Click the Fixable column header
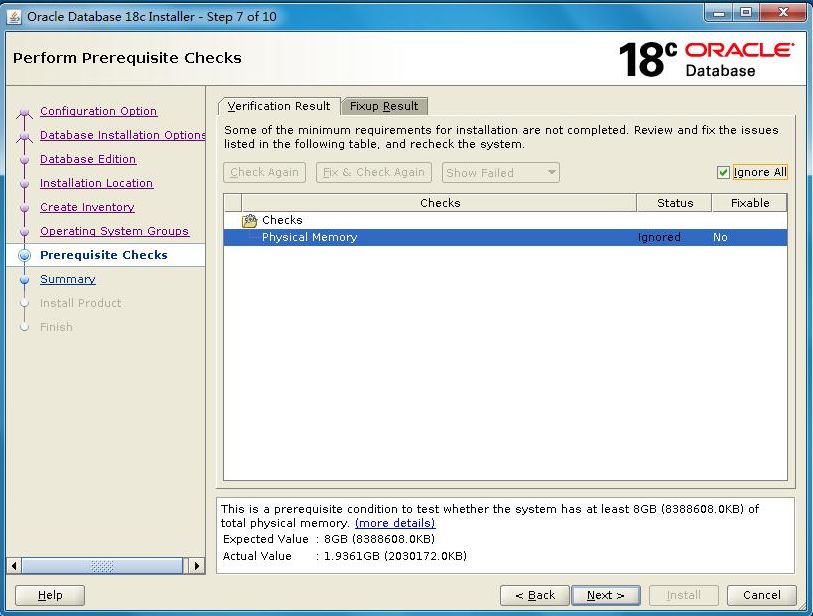The height and width of the screenshot is (616, 813). (750, 203)
